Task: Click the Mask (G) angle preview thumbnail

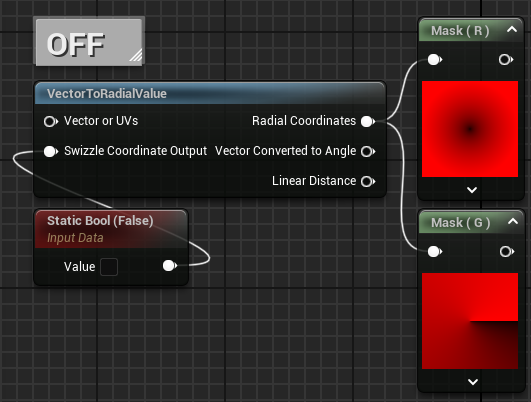Action: 470,321
